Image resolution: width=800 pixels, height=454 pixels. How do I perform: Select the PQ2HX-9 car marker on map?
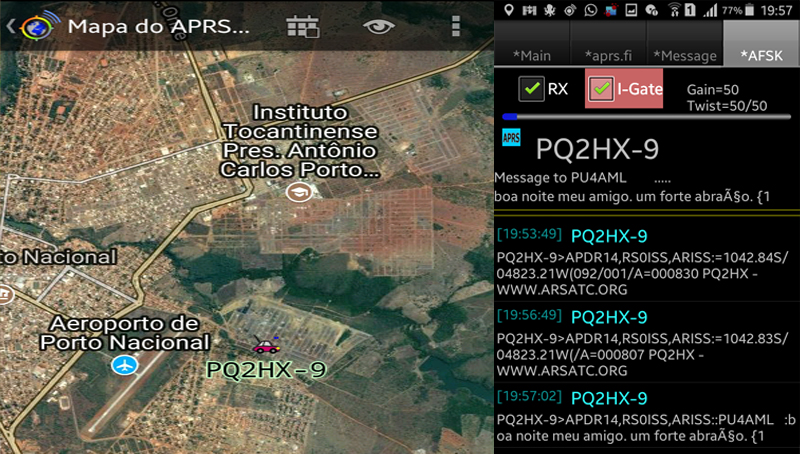[267, 345]
